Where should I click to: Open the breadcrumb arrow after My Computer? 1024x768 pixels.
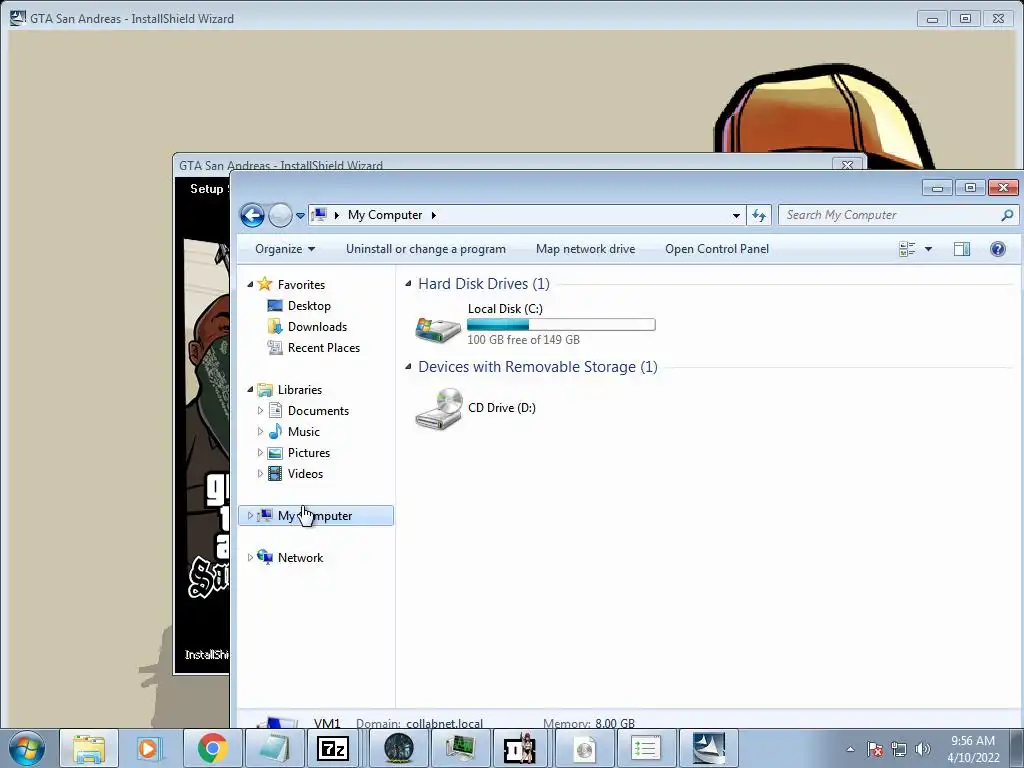[x=433, y=215]
